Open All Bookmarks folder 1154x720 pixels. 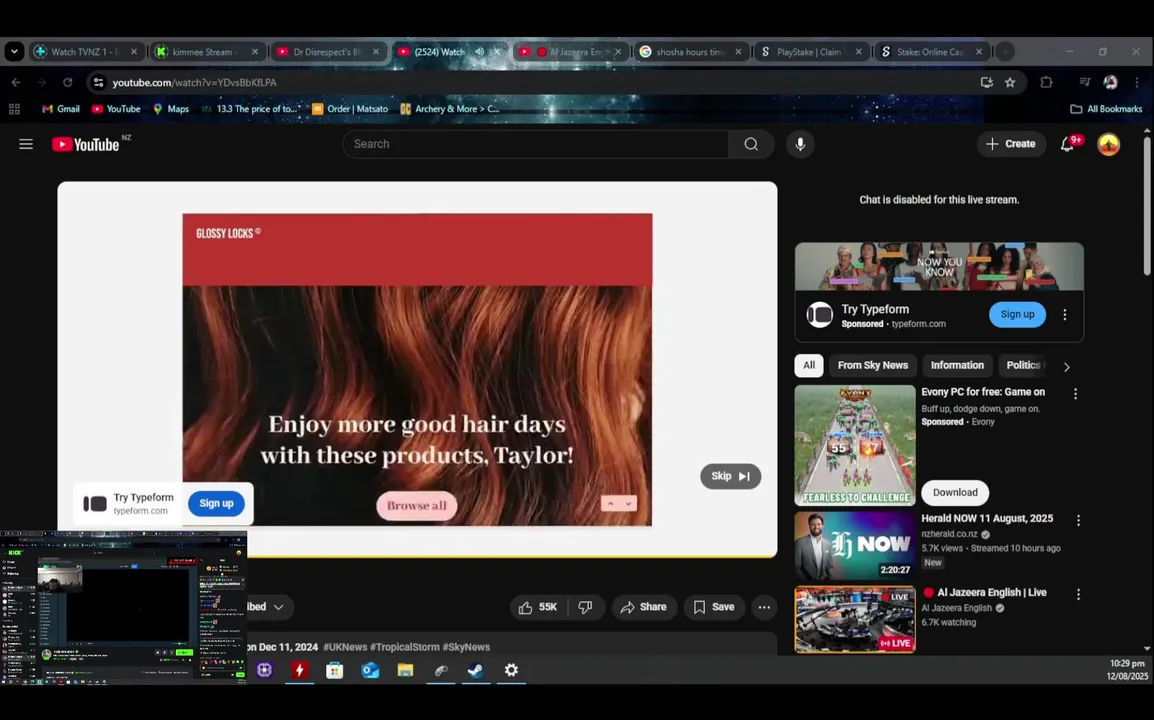coord(1106,109)
